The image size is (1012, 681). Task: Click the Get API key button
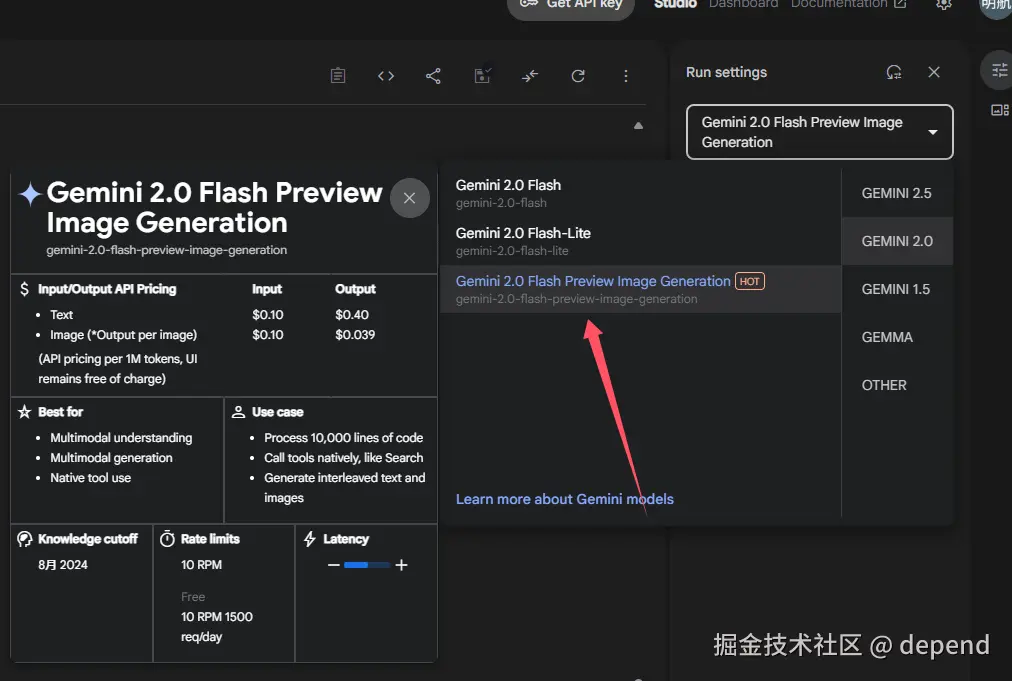click(571, 5)
